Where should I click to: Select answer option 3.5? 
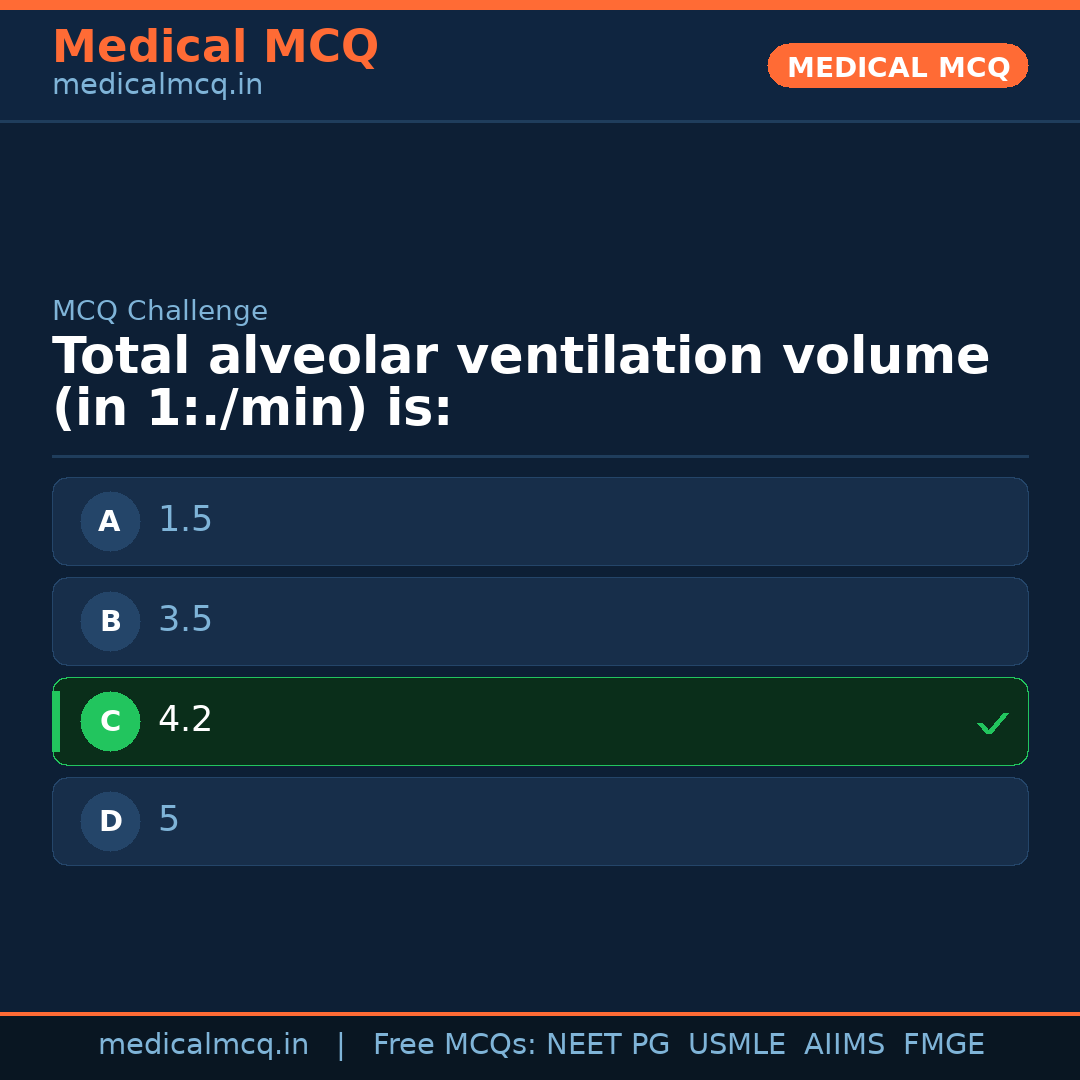tap(540, 621)
